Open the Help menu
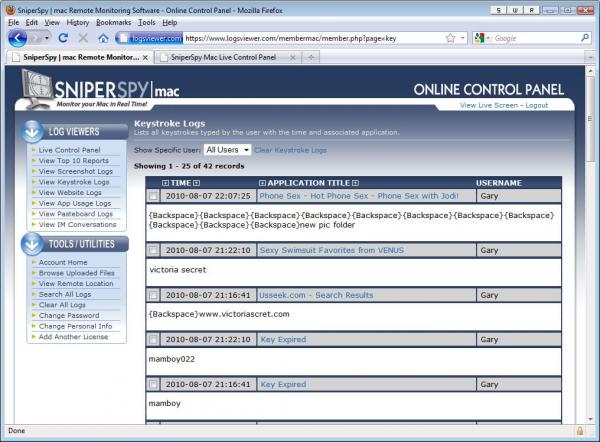 pyautogui.click(x=170, y=23)
